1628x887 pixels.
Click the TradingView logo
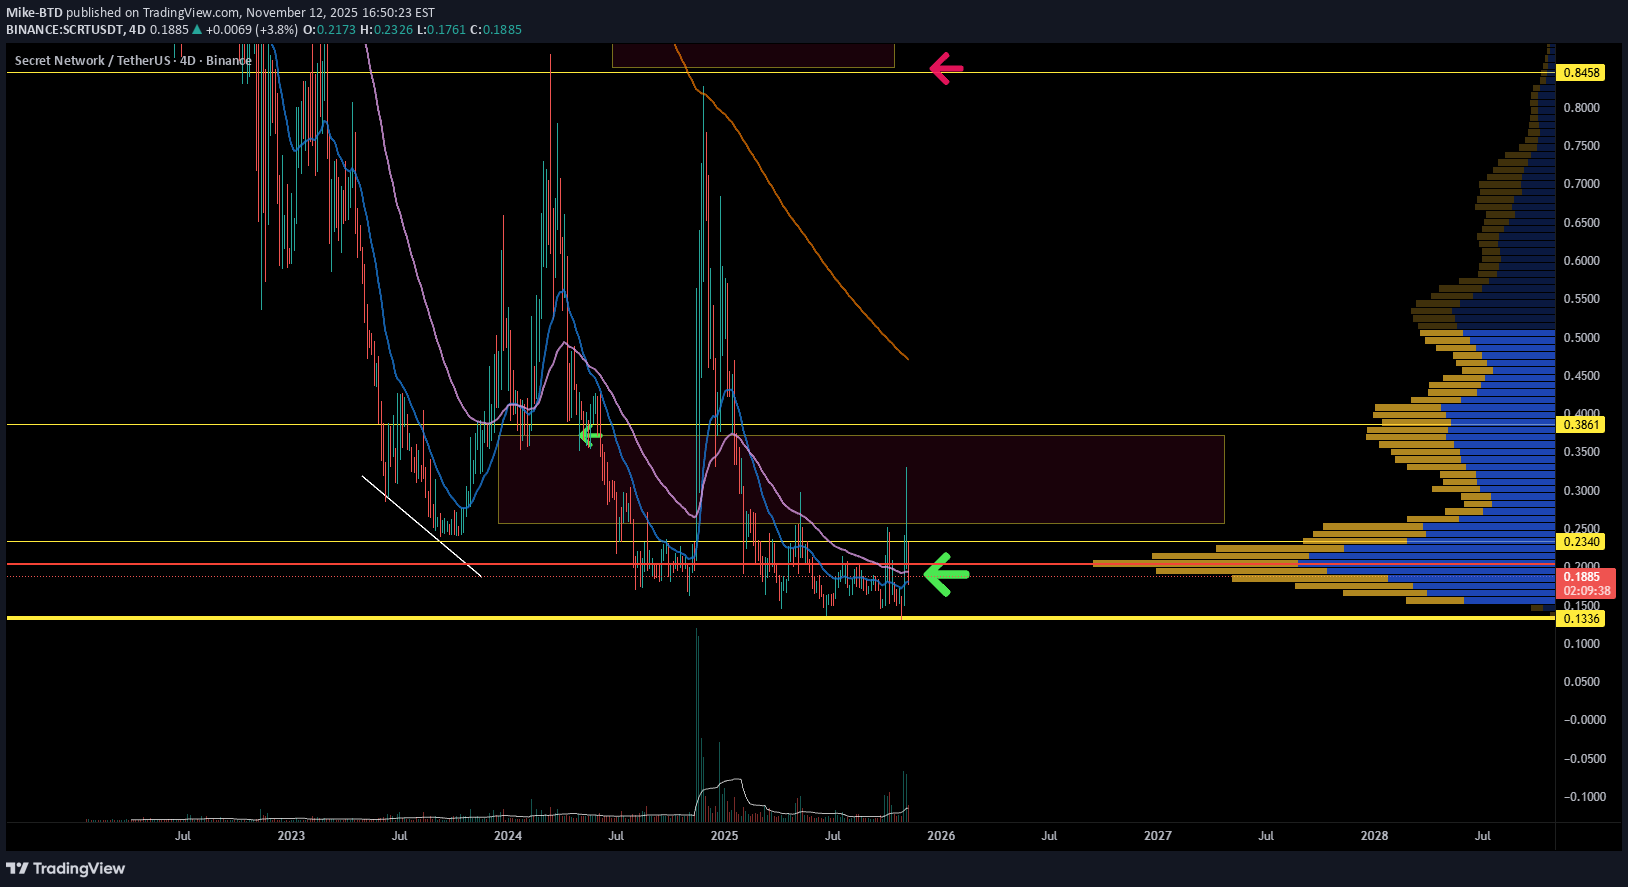click(66, 868)
